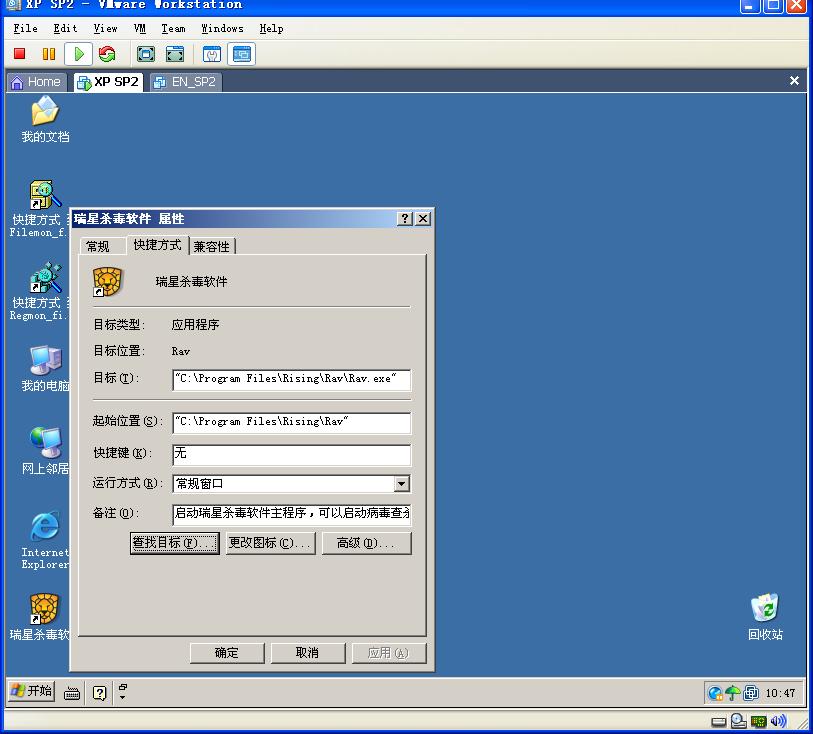813x734 pixels.
Task: Click the network adapter icon in VMware status bar
Action: click(x=759, y=722)
